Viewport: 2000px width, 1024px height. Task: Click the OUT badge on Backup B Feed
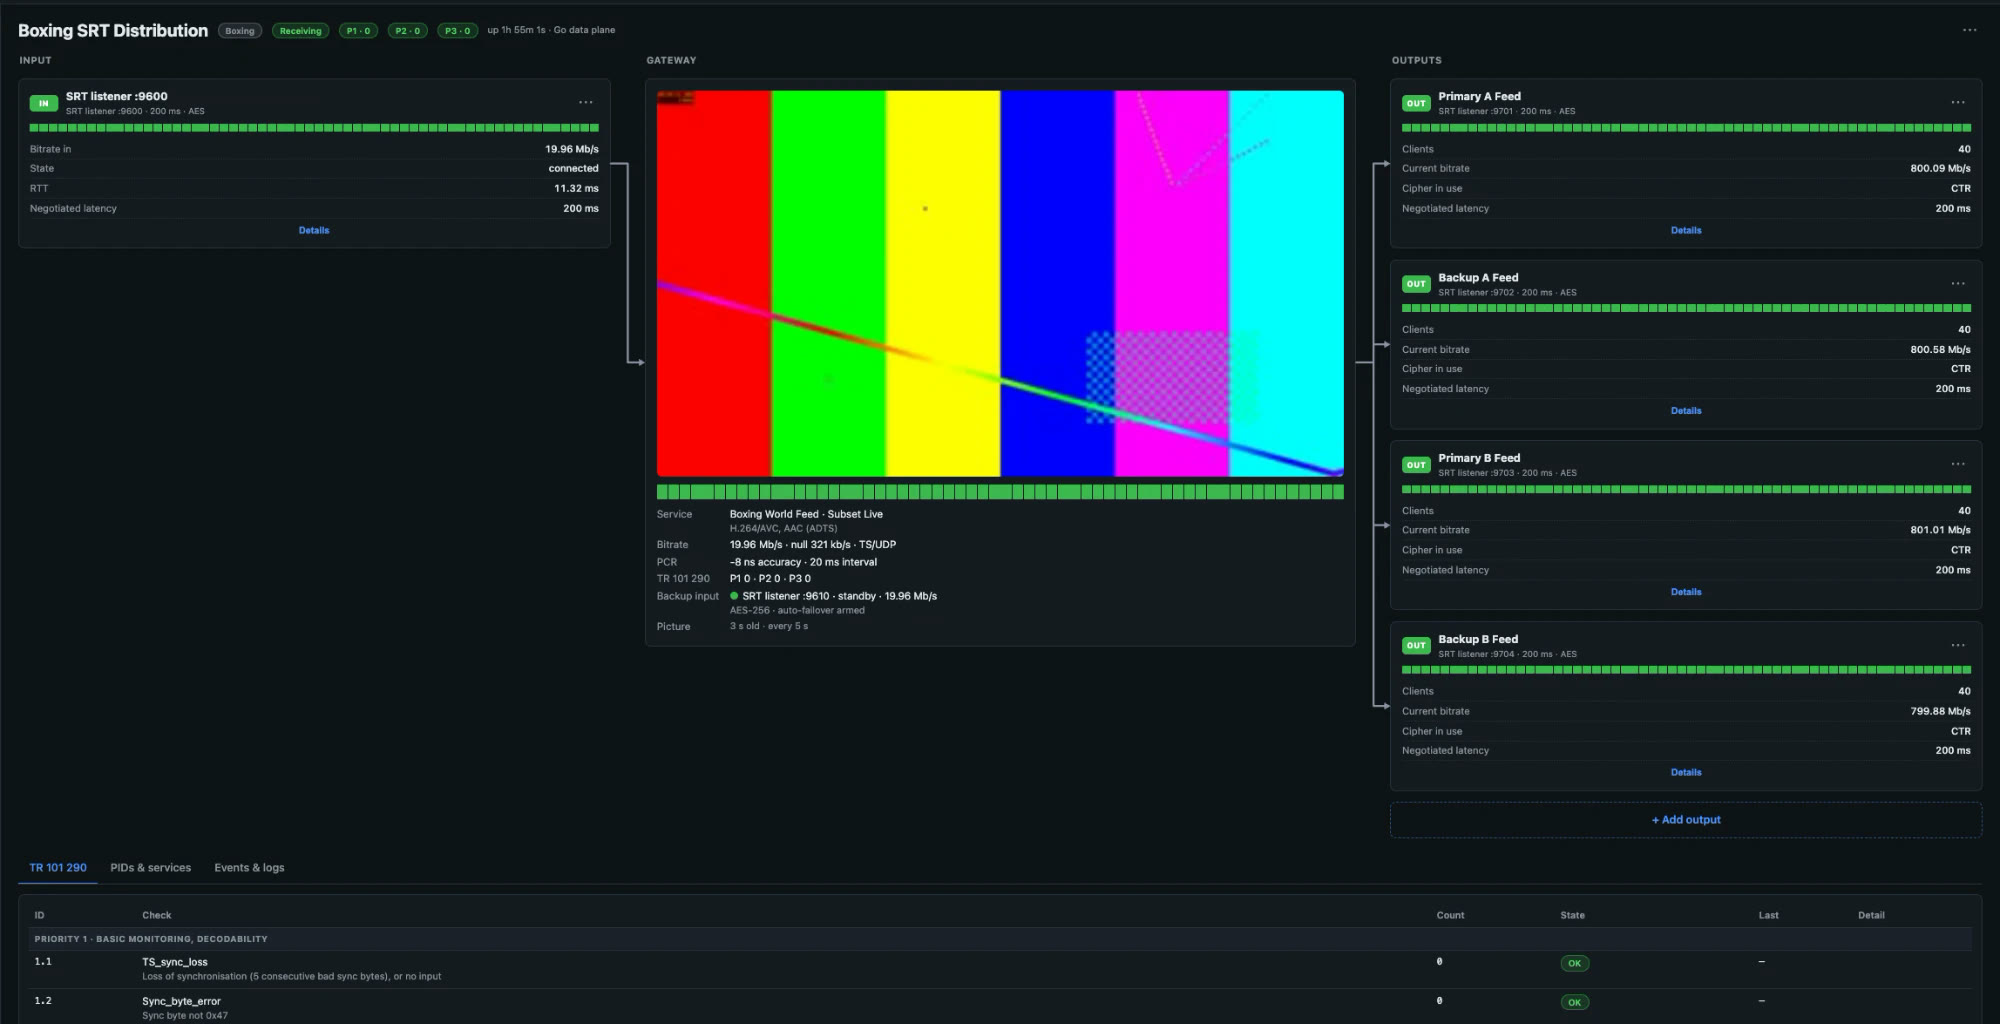[1416, 646]
